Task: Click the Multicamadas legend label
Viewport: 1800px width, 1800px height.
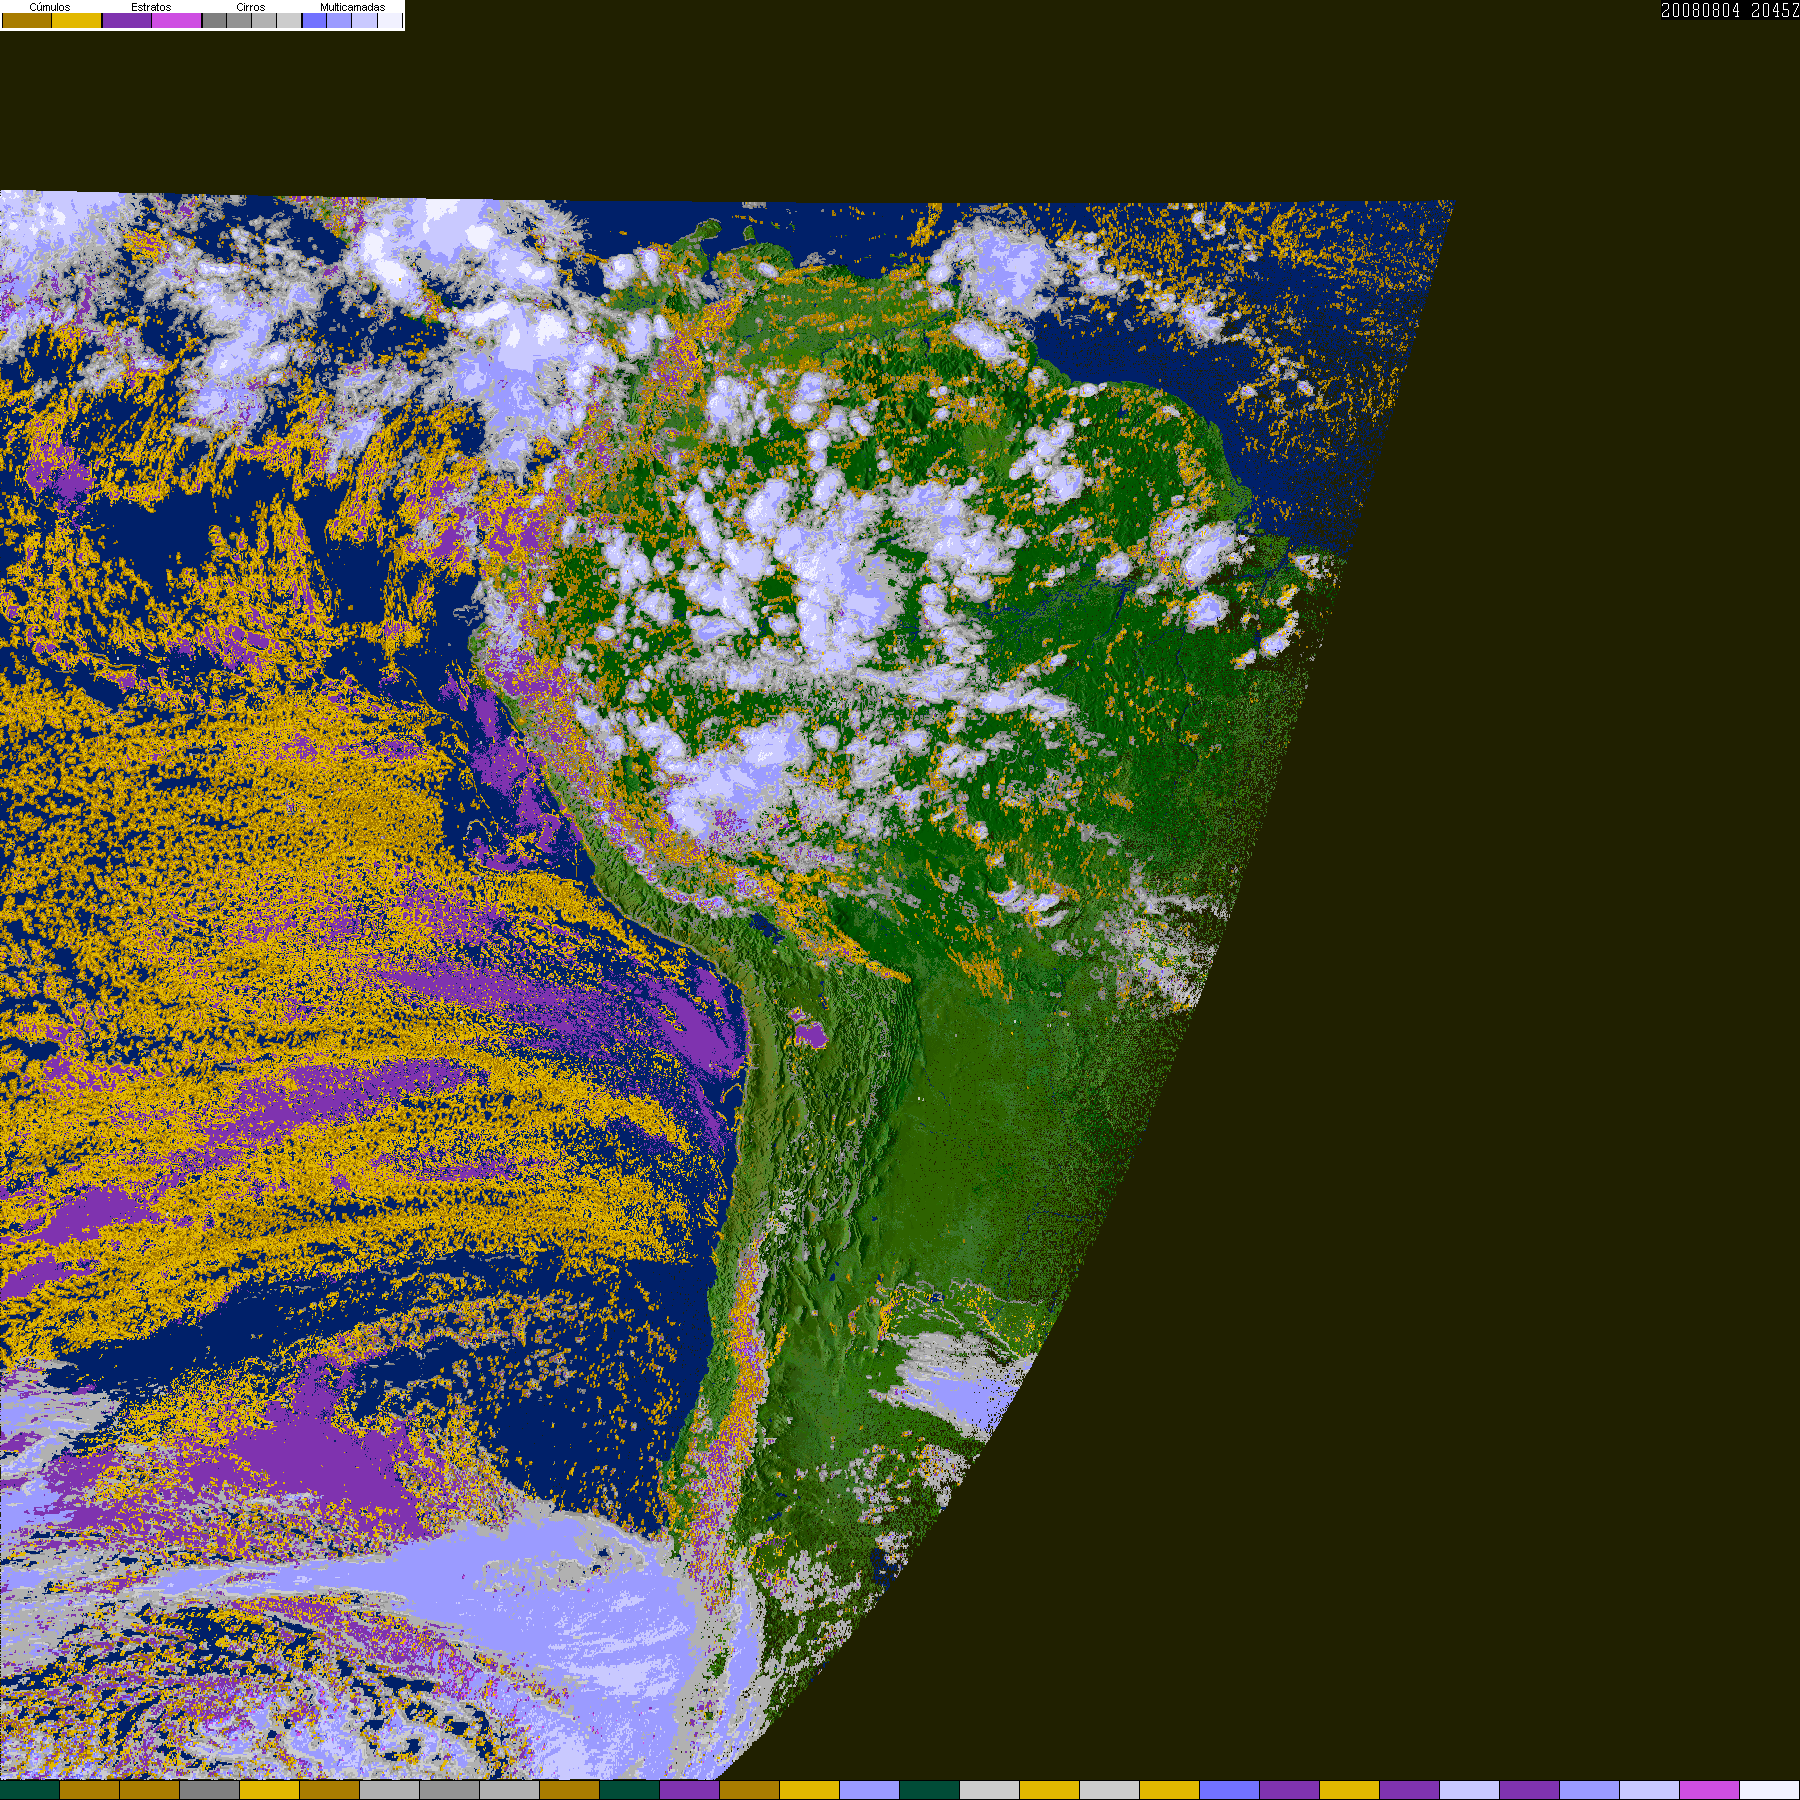Action: pyautogui.click(x=352, y=7)
